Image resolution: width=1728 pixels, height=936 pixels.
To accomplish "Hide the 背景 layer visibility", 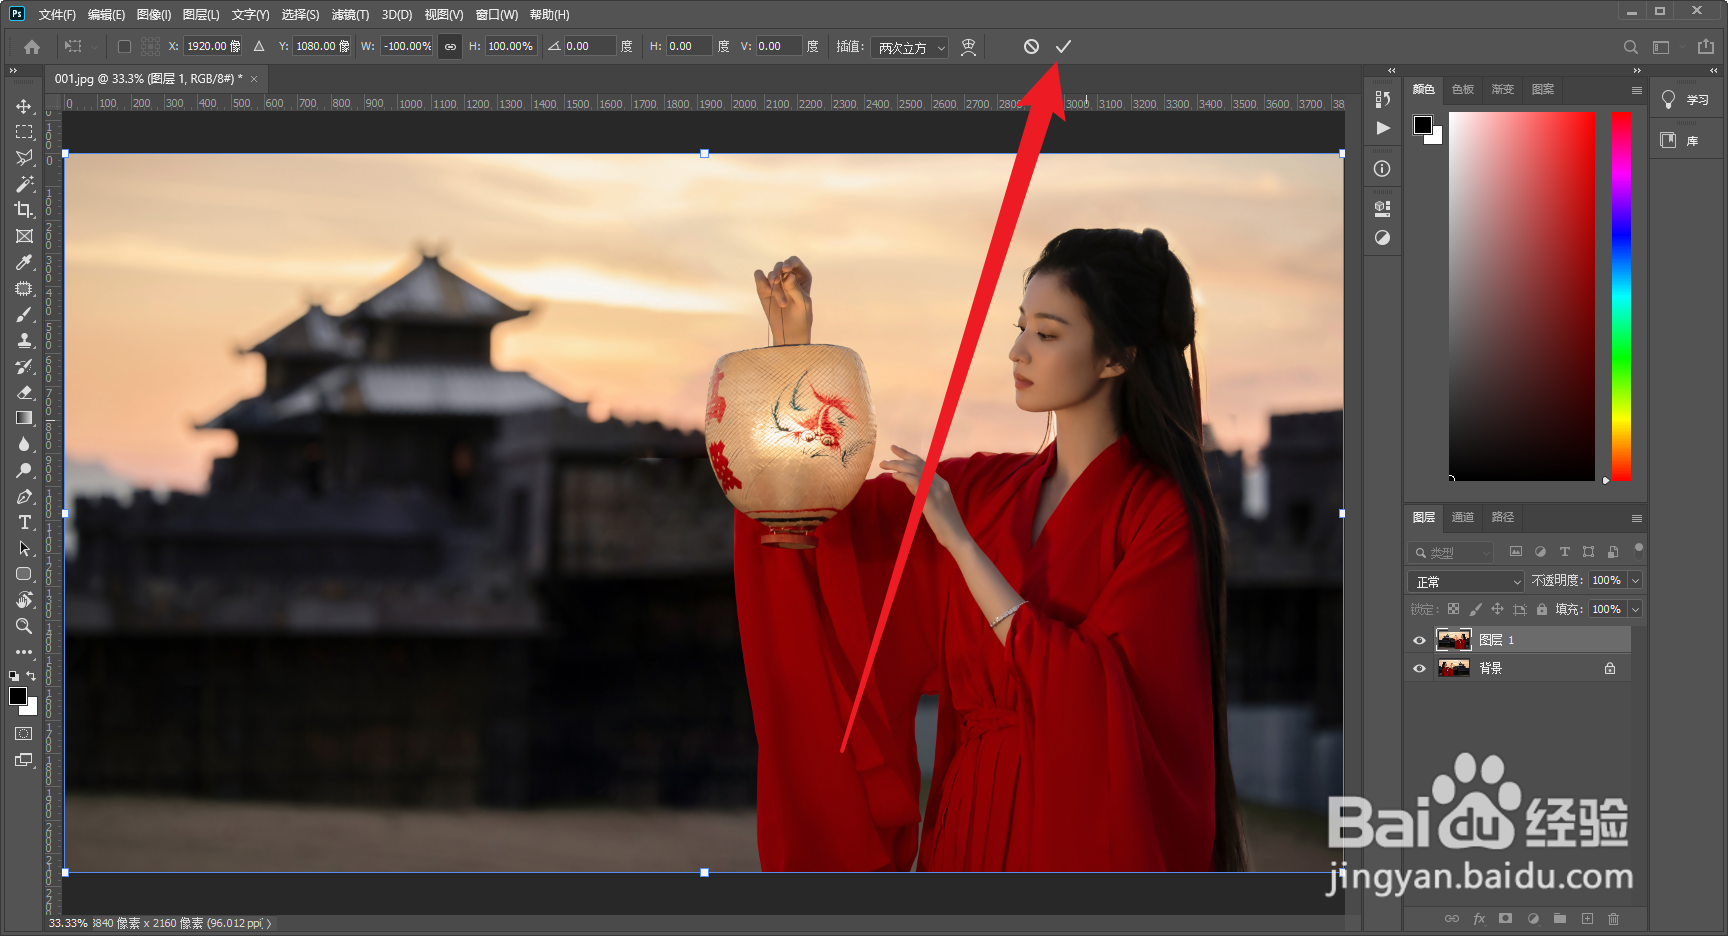I will [1419, 668].
